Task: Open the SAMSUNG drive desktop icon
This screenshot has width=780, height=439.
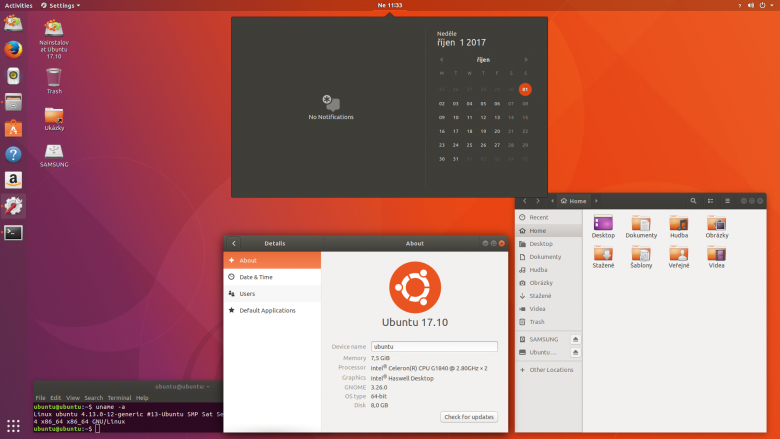Action: [x=54, y=156]
